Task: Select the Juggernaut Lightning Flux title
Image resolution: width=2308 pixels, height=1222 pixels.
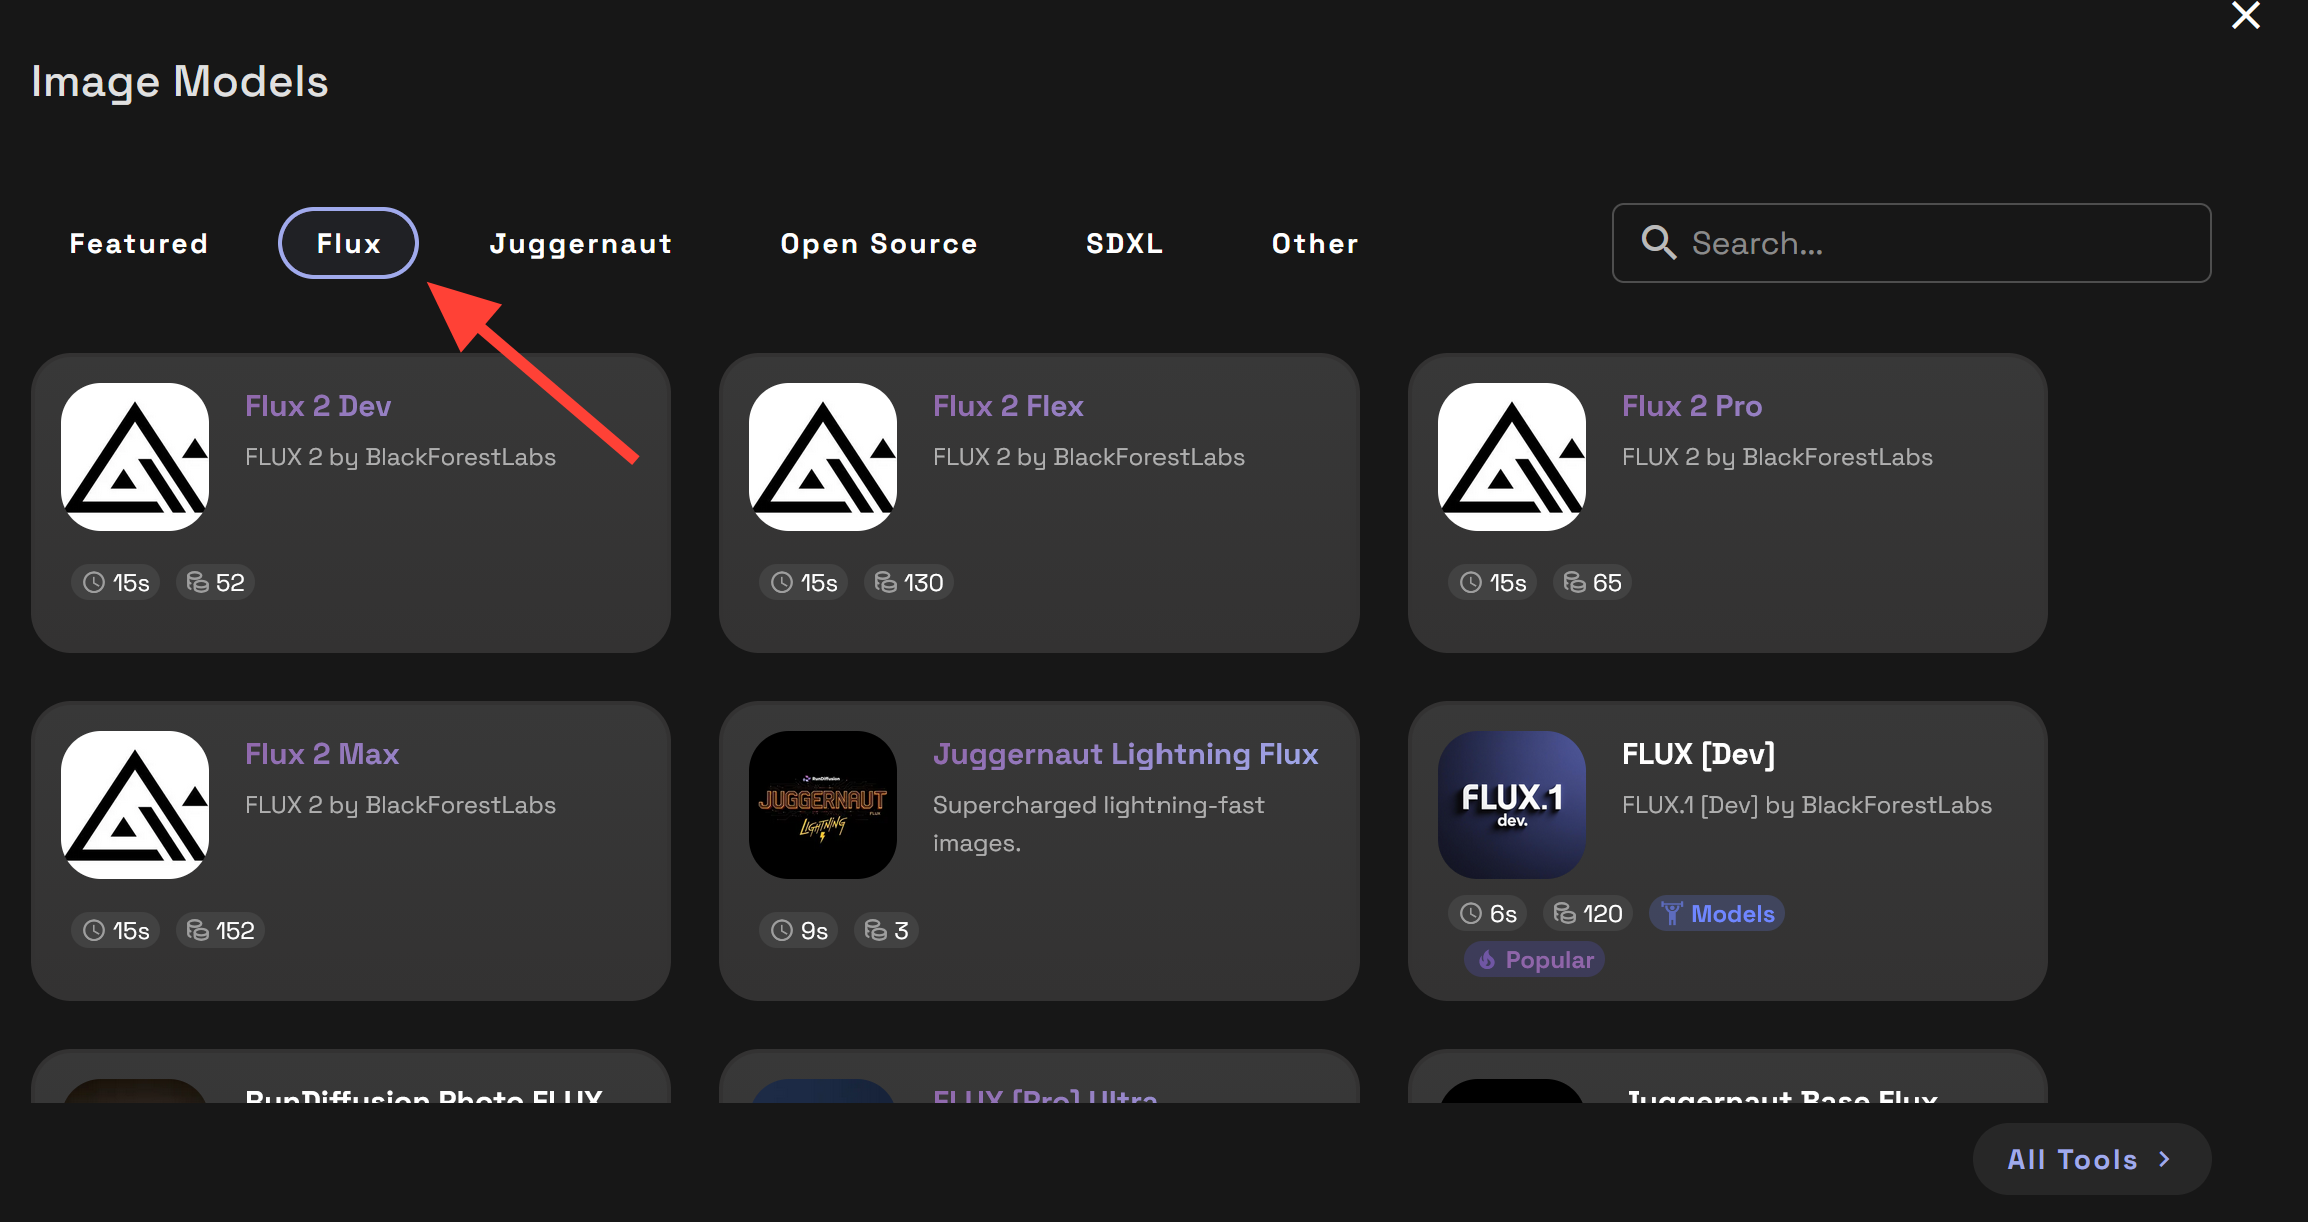Action: point(1126,754)
